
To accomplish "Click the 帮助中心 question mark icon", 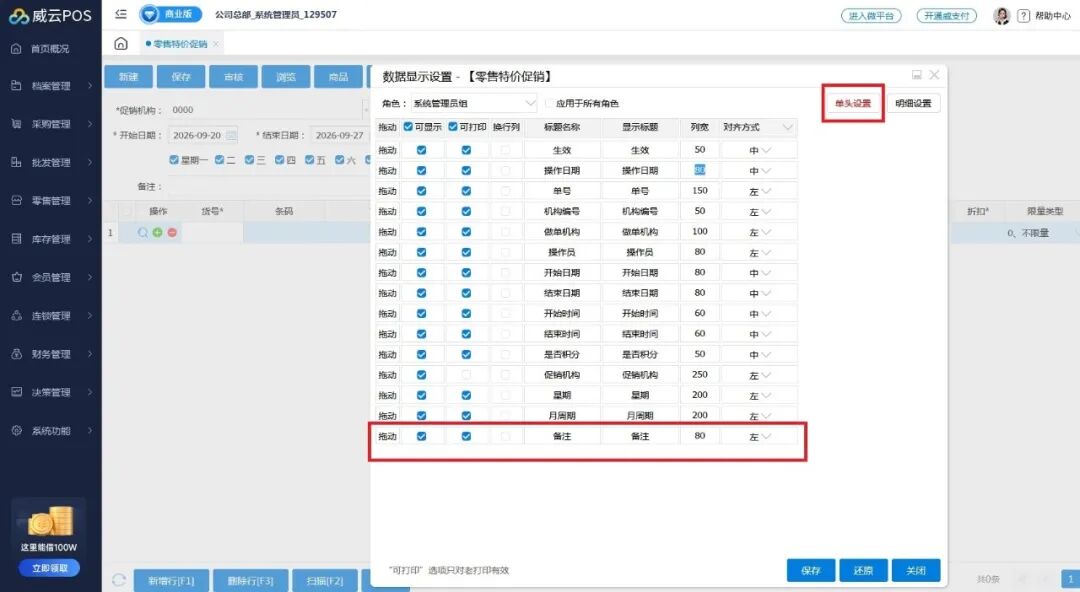I will tap(1024, 15).
